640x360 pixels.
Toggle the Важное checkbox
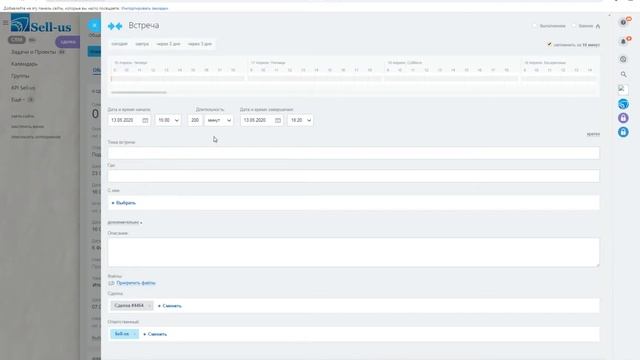coord(574,26)
